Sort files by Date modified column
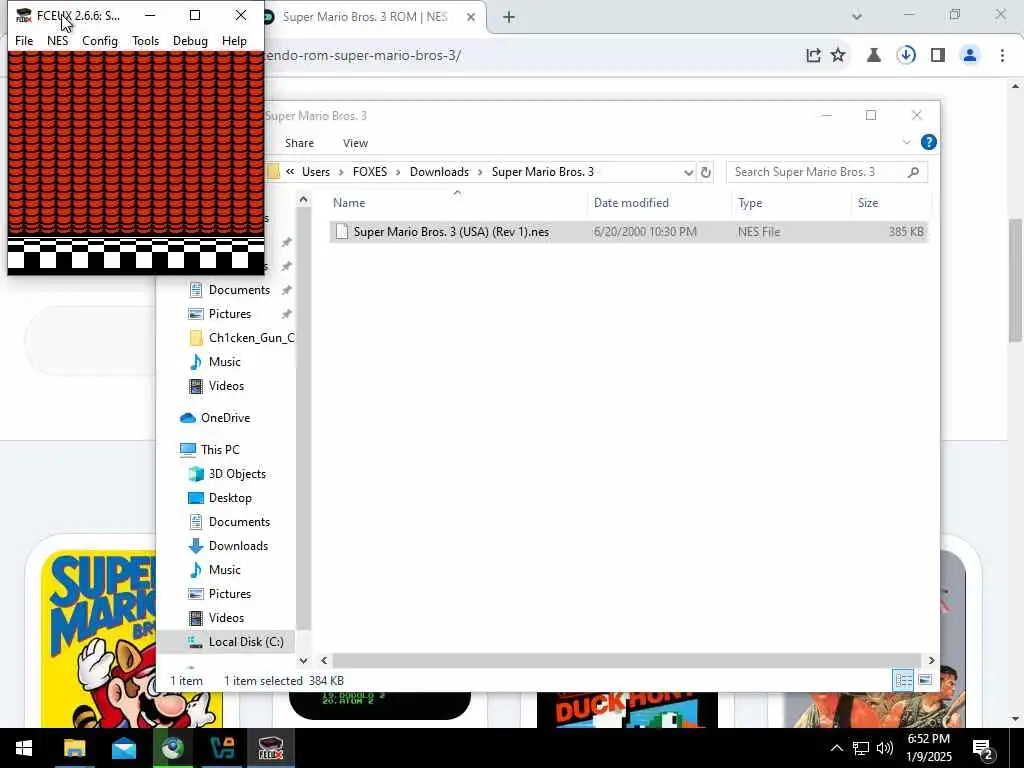The image size is (1024, 768). 631,203
